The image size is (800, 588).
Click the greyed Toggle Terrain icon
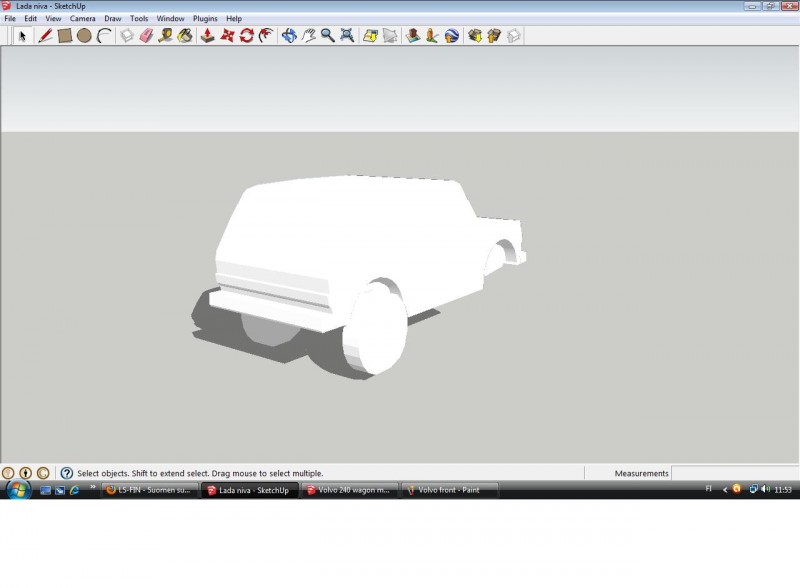[x=390, y=36]
